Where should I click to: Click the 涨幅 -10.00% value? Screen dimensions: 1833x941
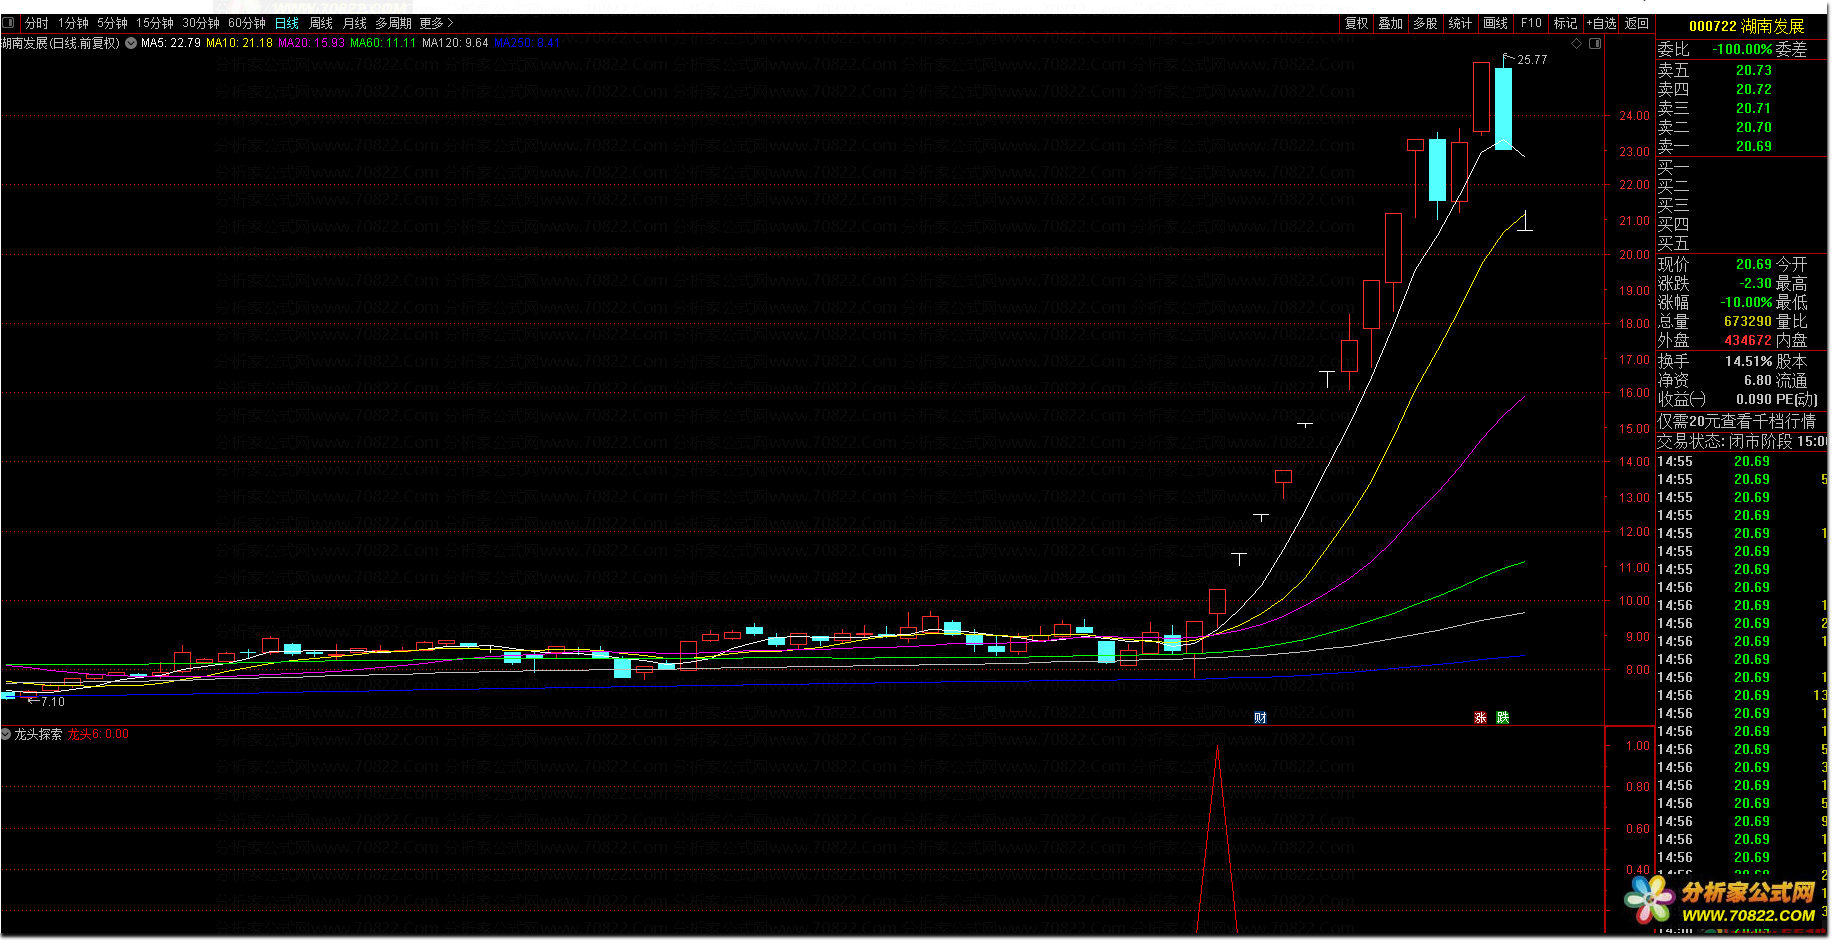point(1746,302)
